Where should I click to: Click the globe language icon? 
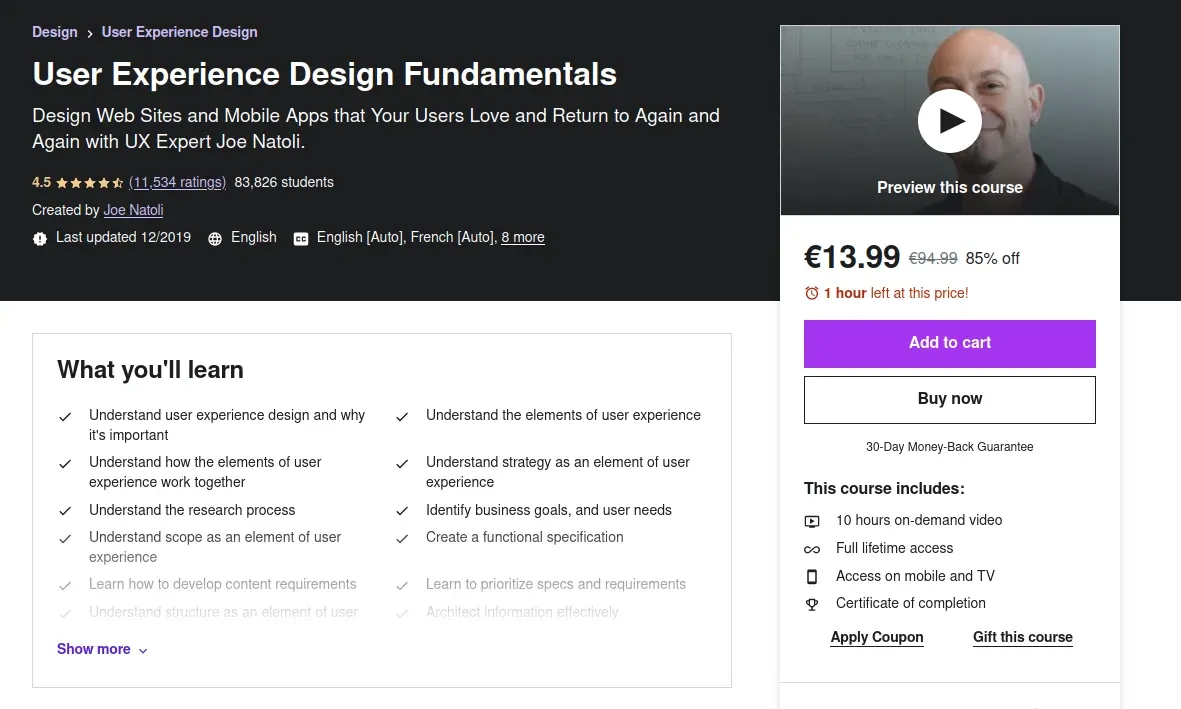click(215, 238)
